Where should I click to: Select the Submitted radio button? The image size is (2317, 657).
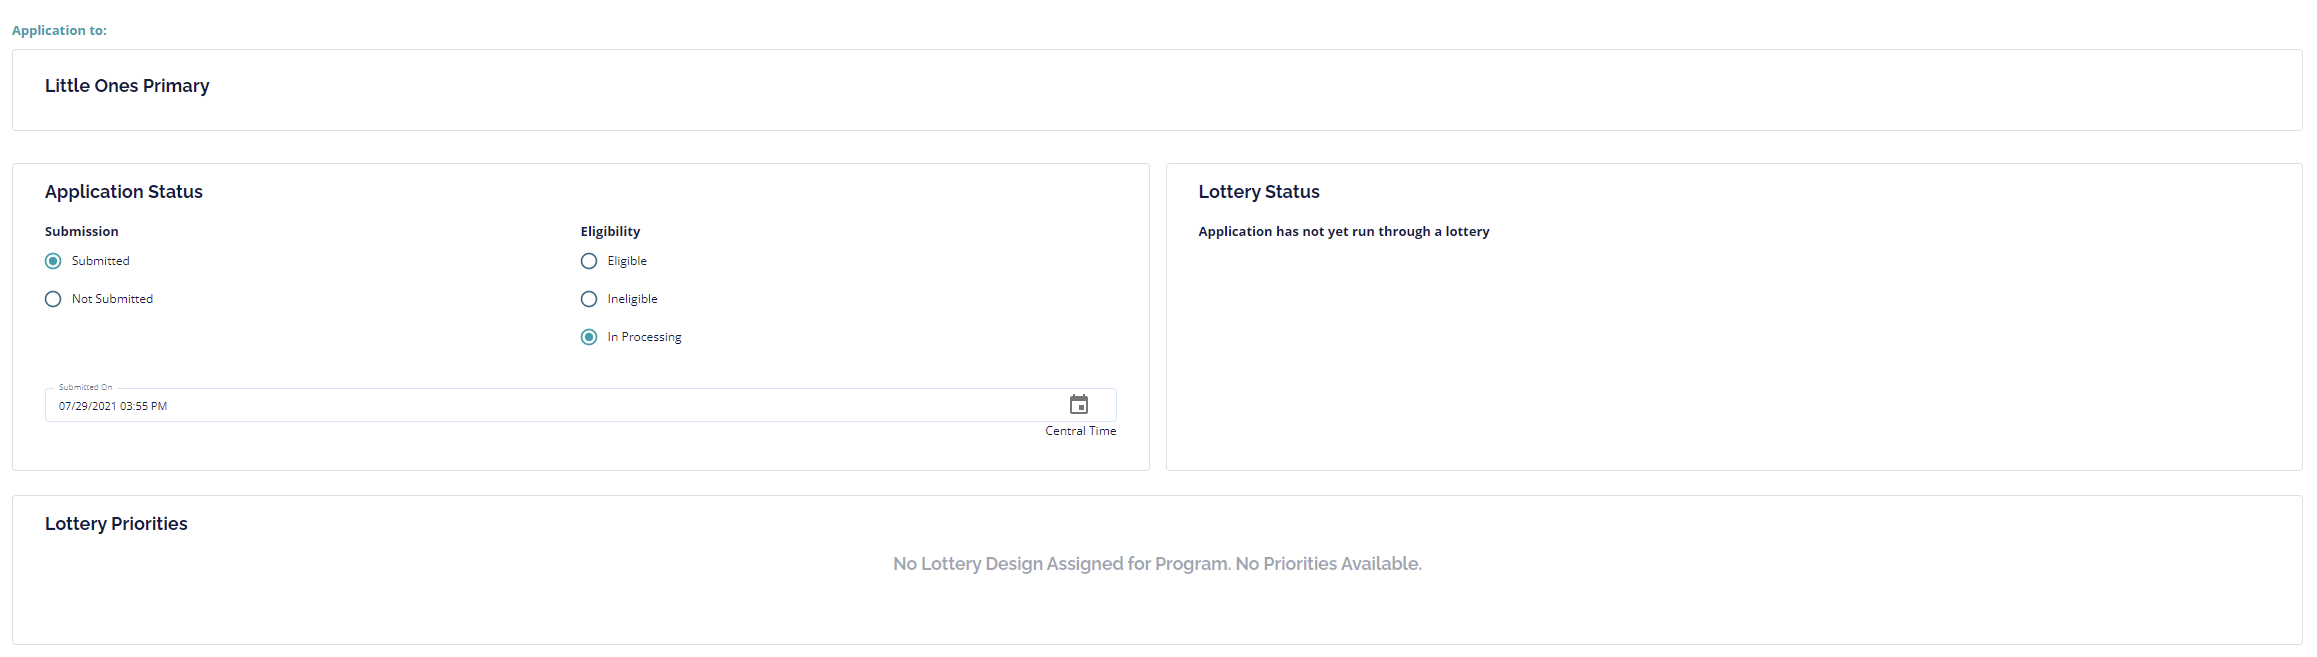[x=53, y=261]
